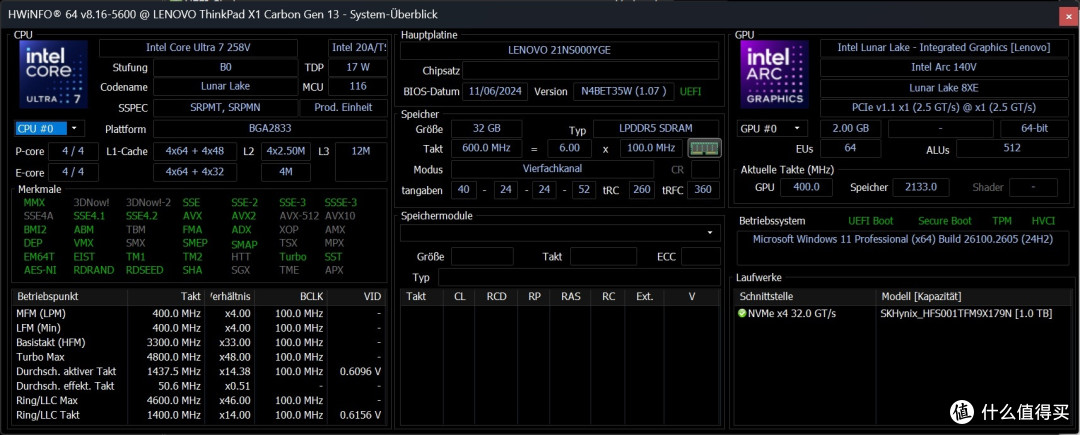Image resolution: width=1080 pixels, height=435 pixels.
Task: Select the Basistakt (HFM) row
Action: click(198, 343)
